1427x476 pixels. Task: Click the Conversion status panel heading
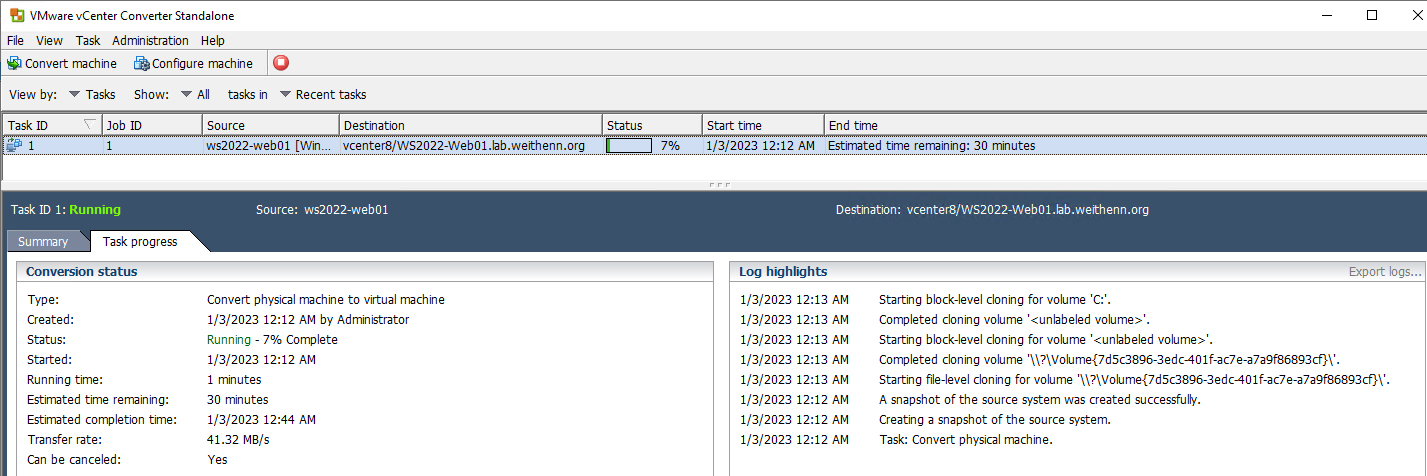[x=82, y=271]
